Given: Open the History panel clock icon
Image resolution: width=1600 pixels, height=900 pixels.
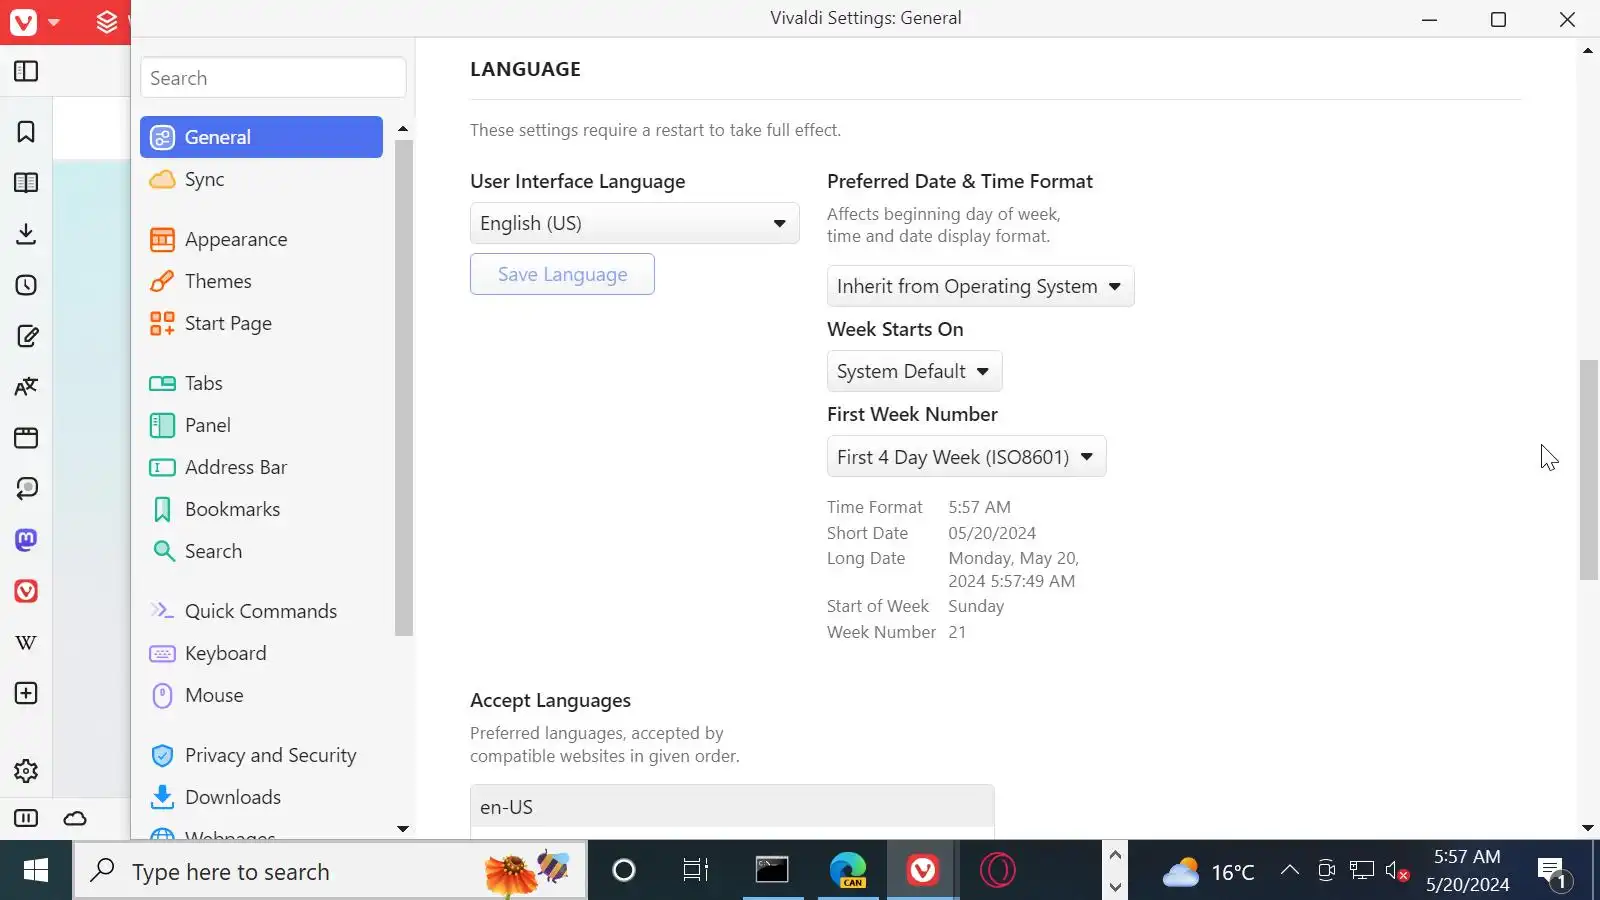Looking at the screenshot, I should [26, 285].
